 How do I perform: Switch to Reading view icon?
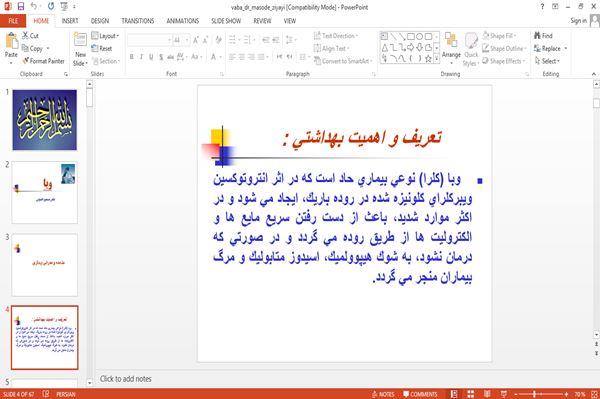click(487, 394)
